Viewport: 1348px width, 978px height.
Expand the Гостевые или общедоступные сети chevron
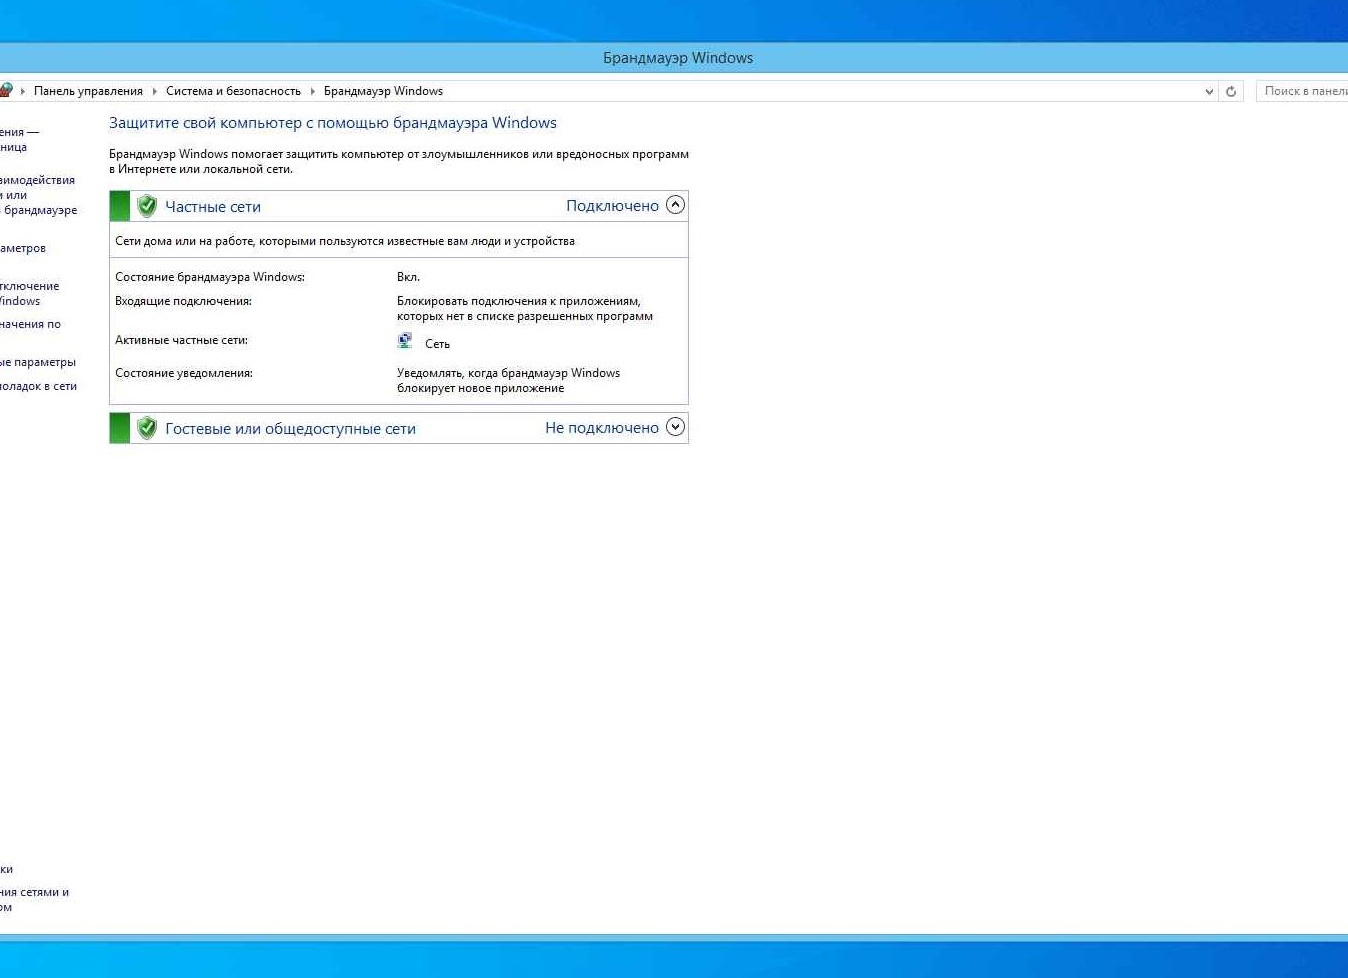coord(676,427)
